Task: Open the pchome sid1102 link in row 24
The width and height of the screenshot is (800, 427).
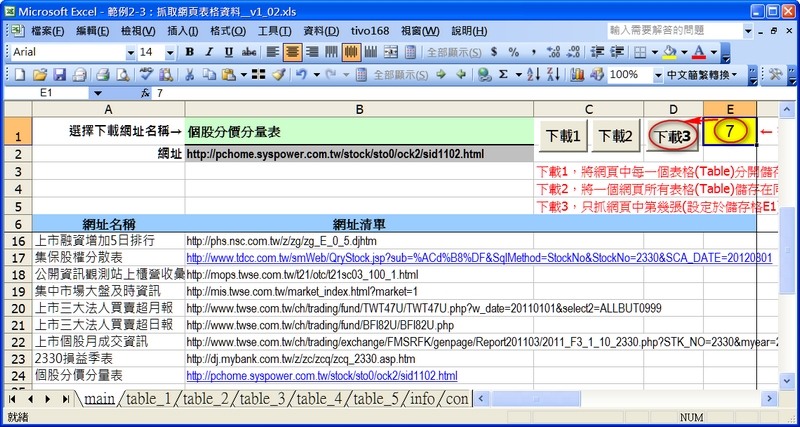Action: [321, 376]
